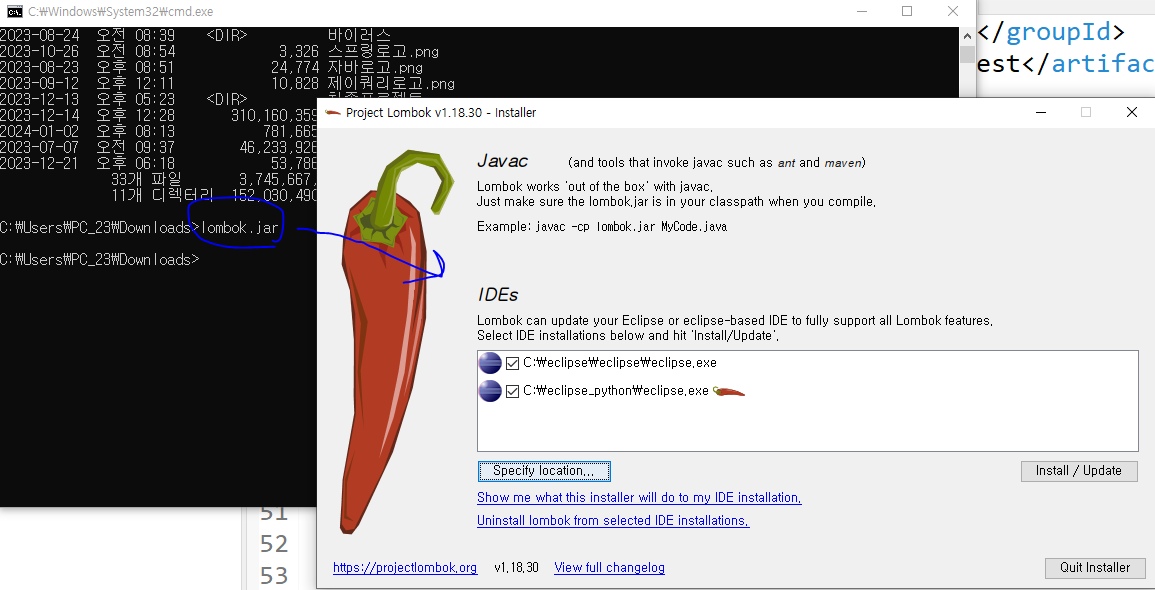This screenshot has width=1155, height=590.
Task: Click 'Uninstall lombok from selected IDE installations' link
Action: coord(613,521)
